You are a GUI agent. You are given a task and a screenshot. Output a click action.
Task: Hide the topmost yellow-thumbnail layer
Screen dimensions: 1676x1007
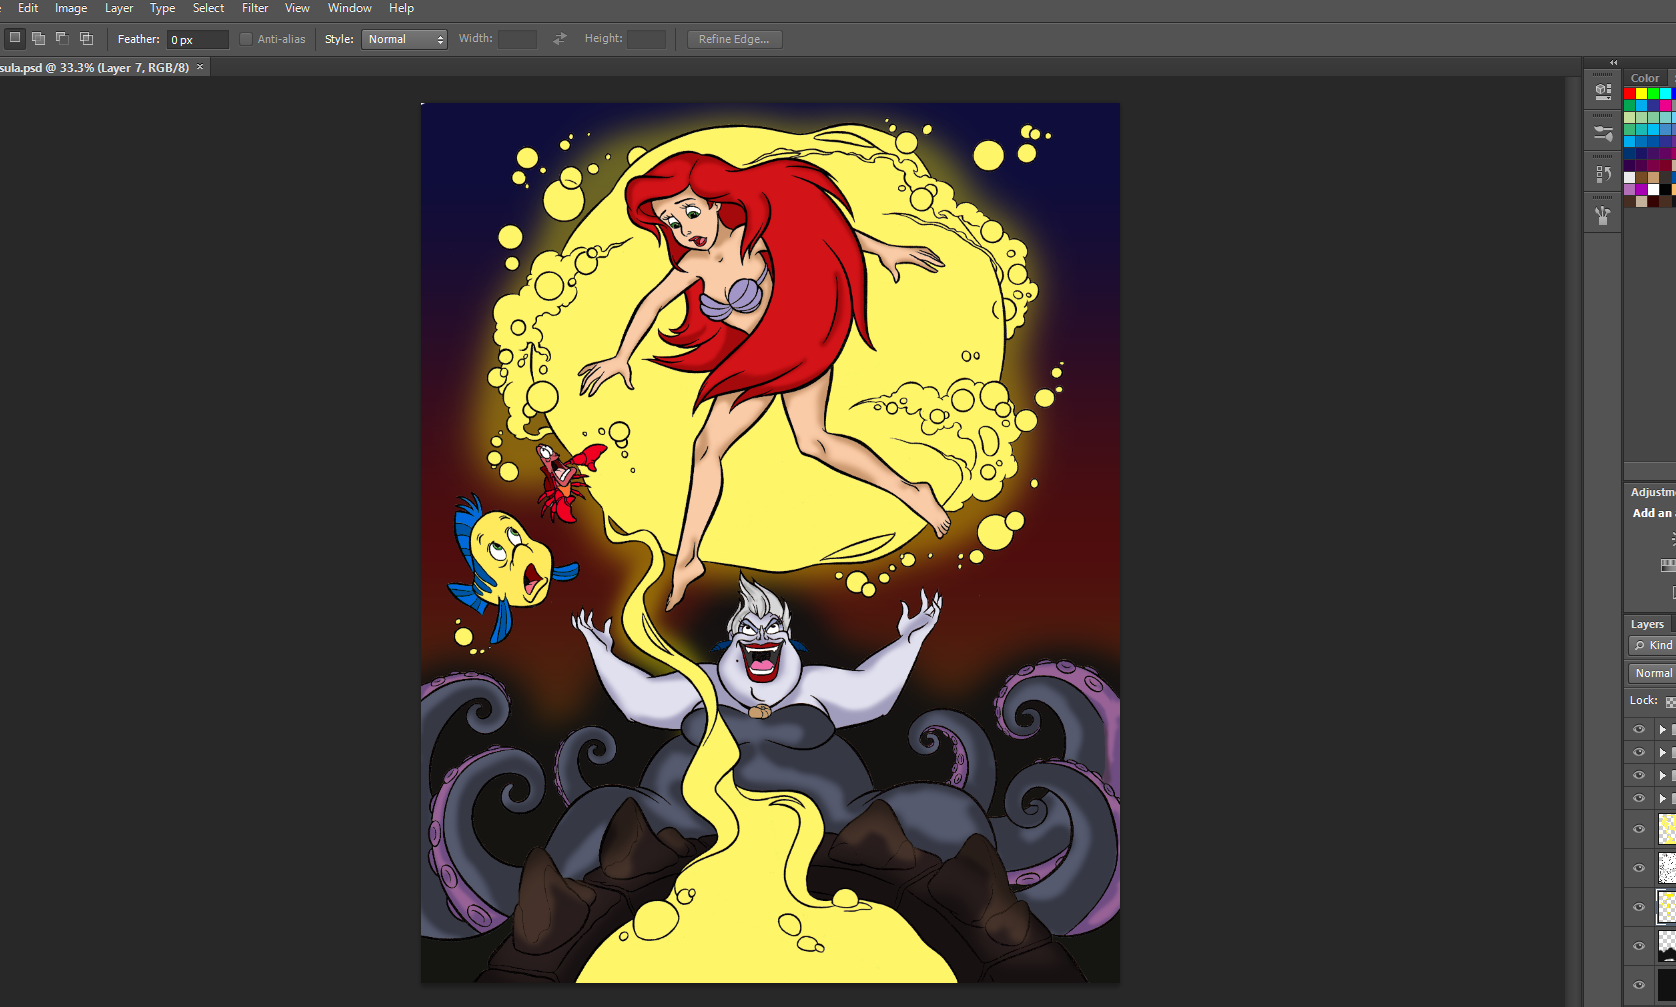[x=1639, y=829]
